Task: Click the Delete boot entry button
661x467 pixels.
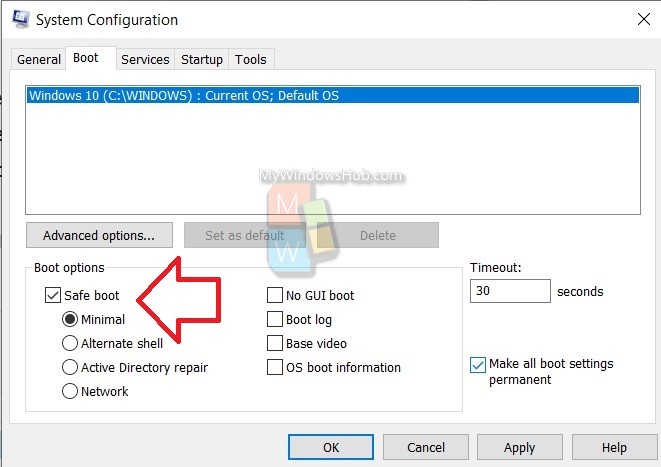Action: 378,235
